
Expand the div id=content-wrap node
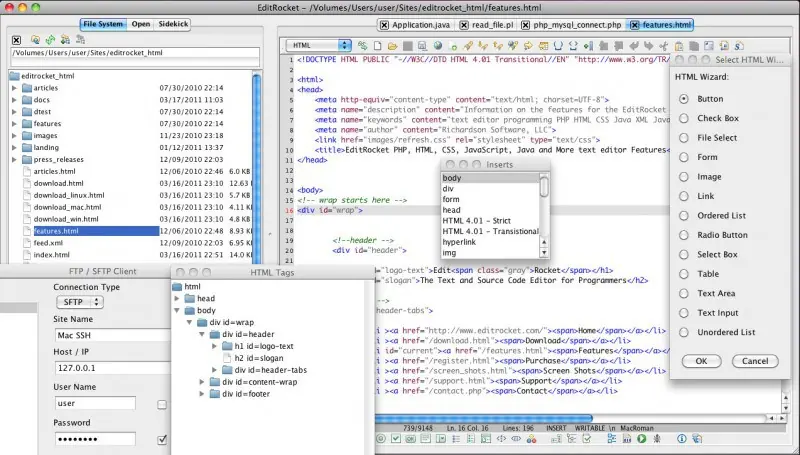[x=202, y=382]
